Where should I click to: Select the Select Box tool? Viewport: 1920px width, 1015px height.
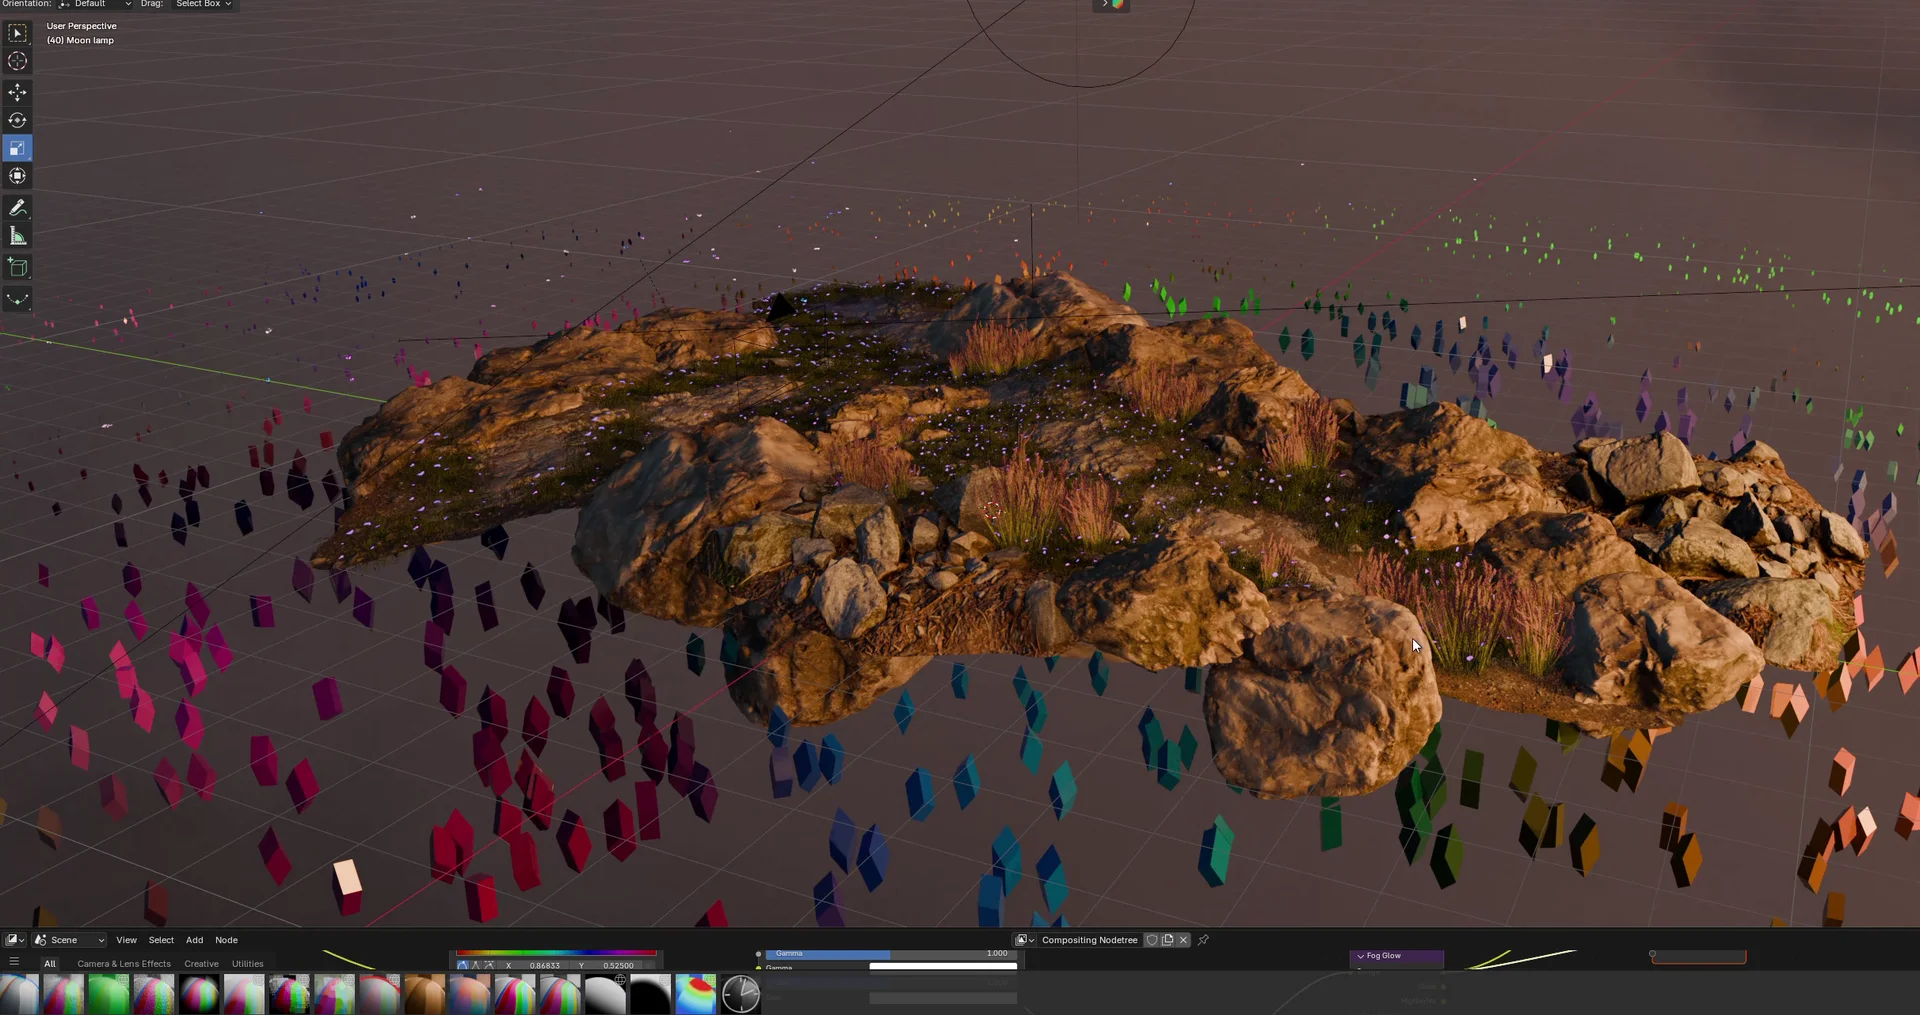click(17, 33)
